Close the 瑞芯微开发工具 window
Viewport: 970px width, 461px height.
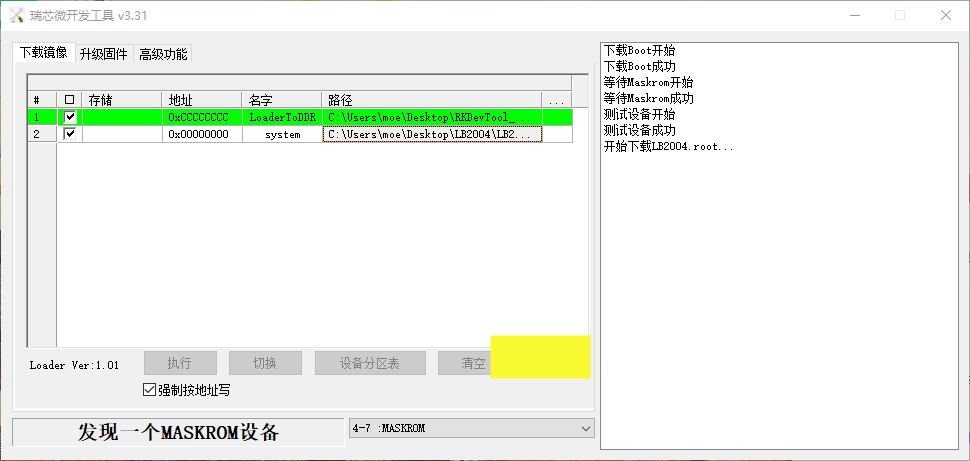[x=946, y=15]
